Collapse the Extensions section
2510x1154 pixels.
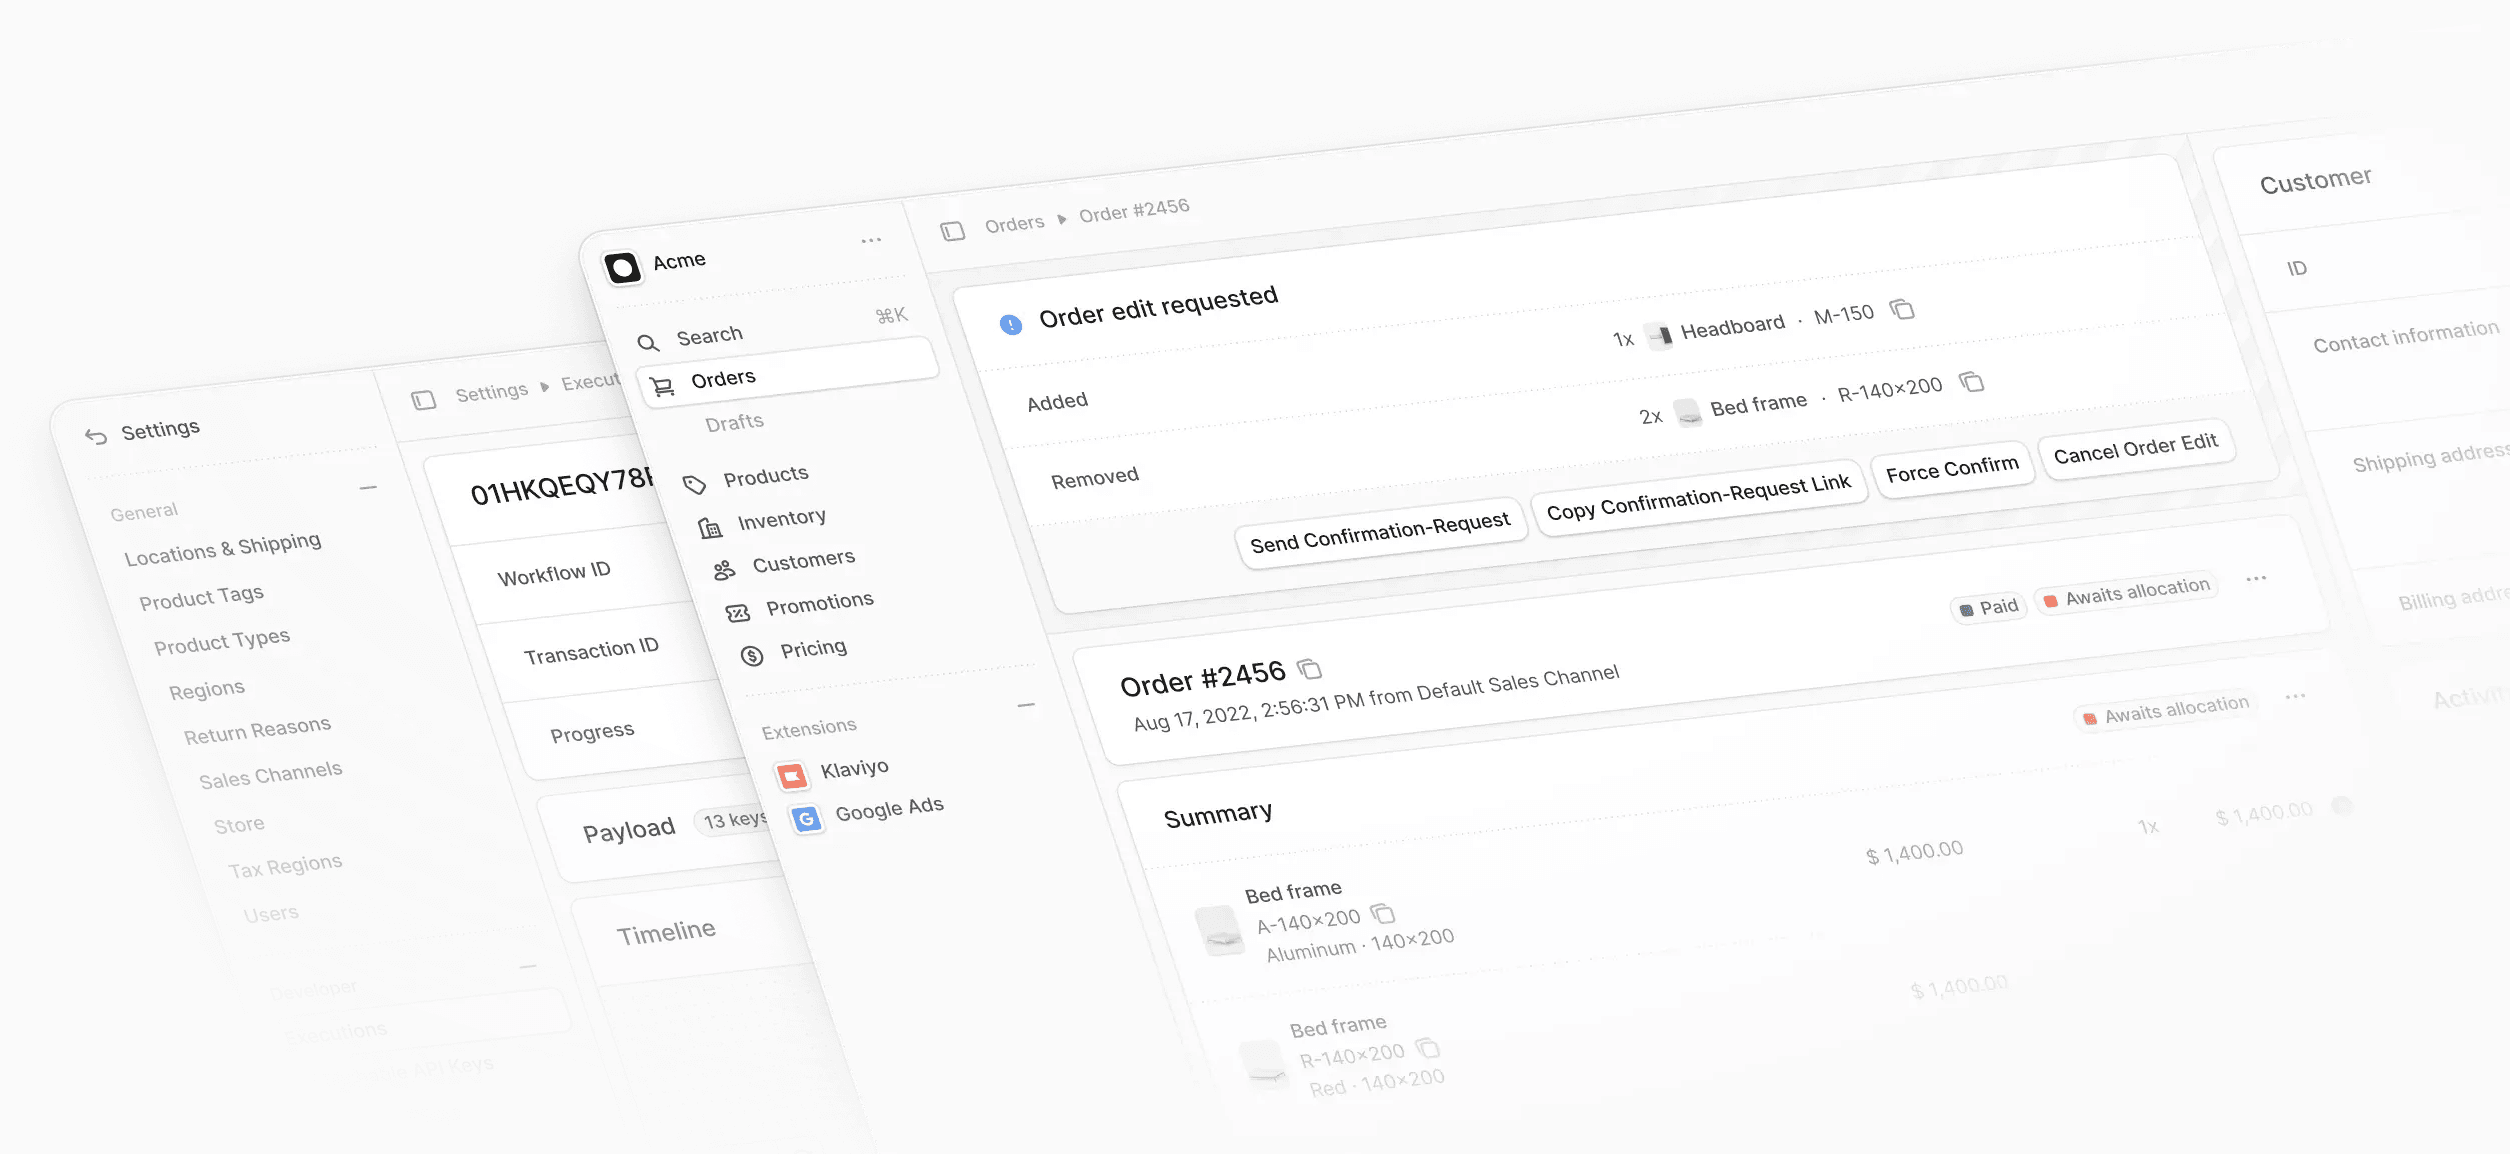pyautogui.click(x=1026, y=705)
